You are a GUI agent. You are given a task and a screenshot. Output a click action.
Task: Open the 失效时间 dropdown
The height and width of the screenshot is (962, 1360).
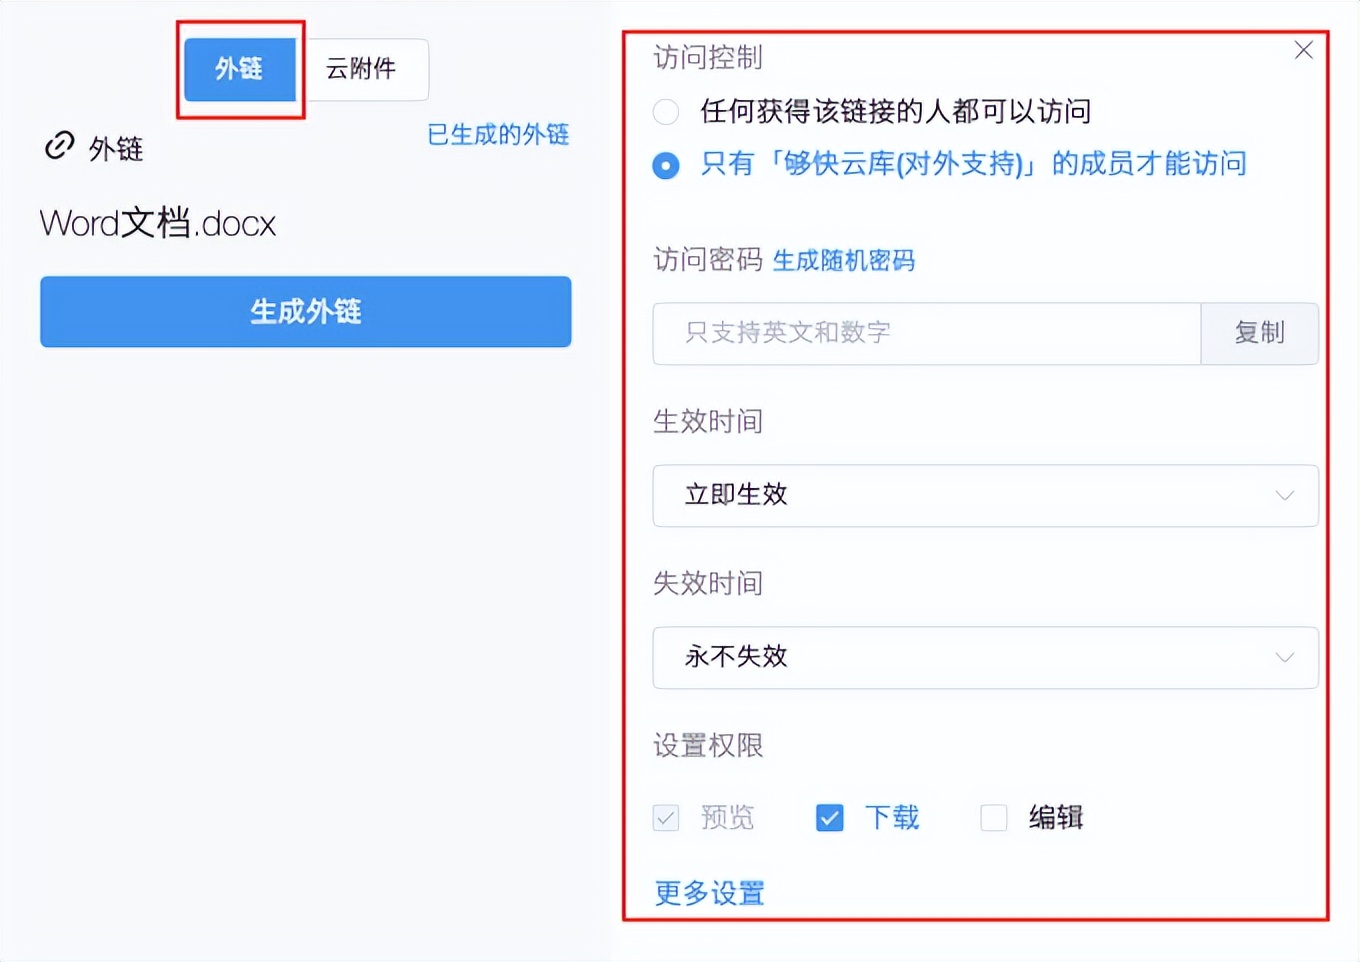(x=986, y=658)
